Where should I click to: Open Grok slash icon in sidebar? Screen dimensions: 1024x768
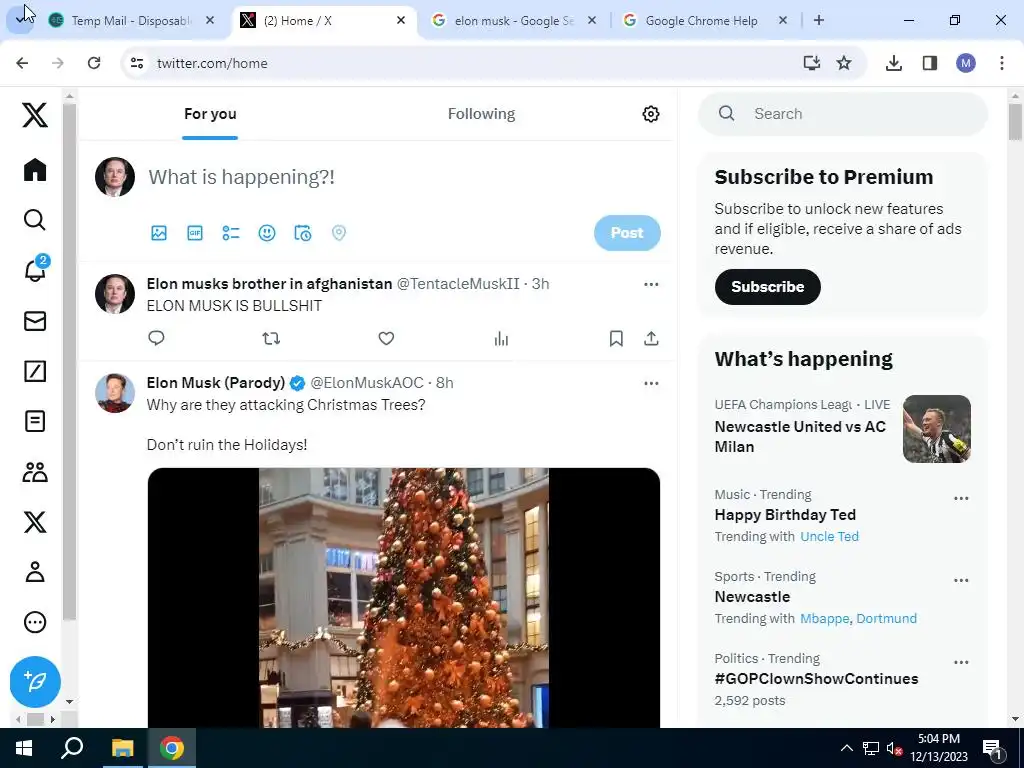click(x=35, y=371)
